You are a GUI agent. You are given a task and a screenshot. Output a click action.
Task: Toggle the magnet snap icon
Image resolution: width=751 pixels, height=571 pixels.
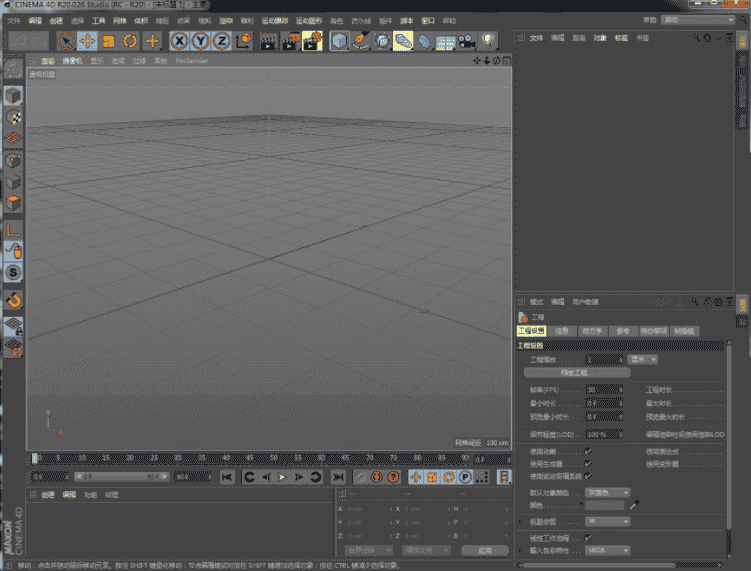tap(13, 300)
